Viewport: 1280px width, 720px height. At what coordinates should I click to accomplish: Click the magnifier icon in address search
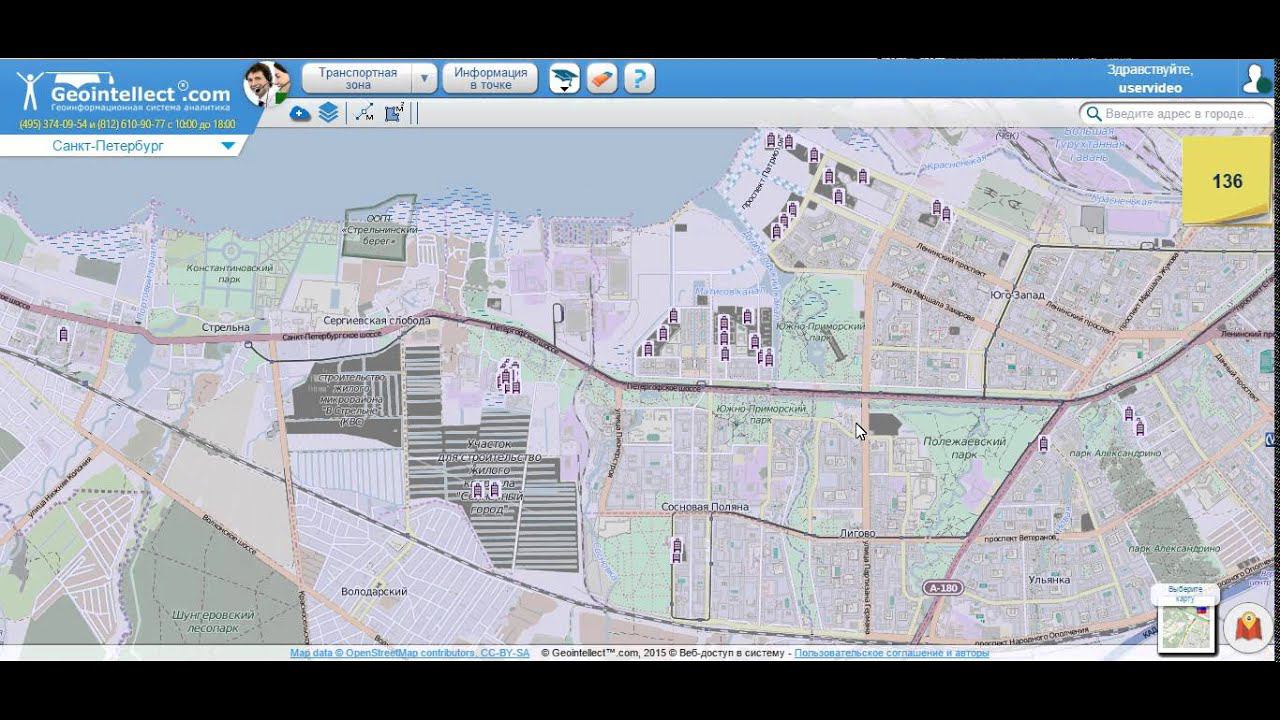(x=1095, y=114)
